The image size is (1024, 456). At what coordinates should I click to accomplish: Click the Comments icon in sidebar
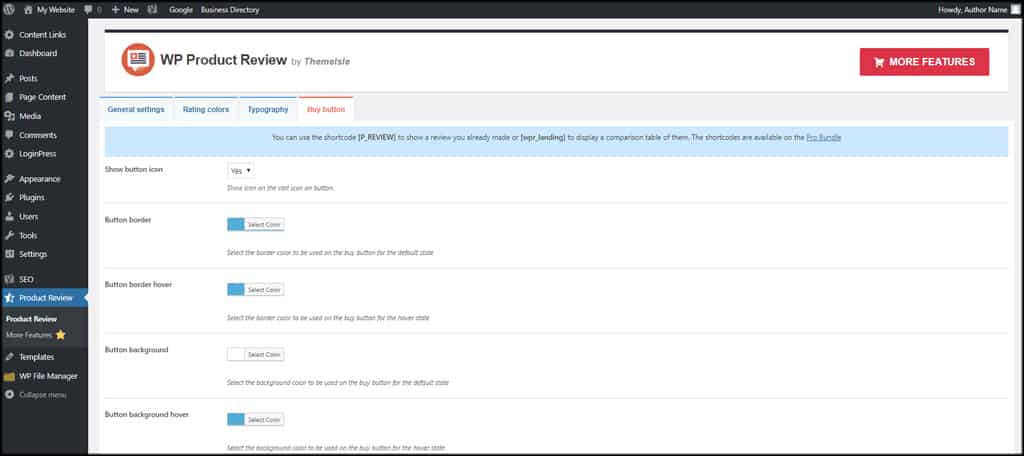click(x=9, y=135)
